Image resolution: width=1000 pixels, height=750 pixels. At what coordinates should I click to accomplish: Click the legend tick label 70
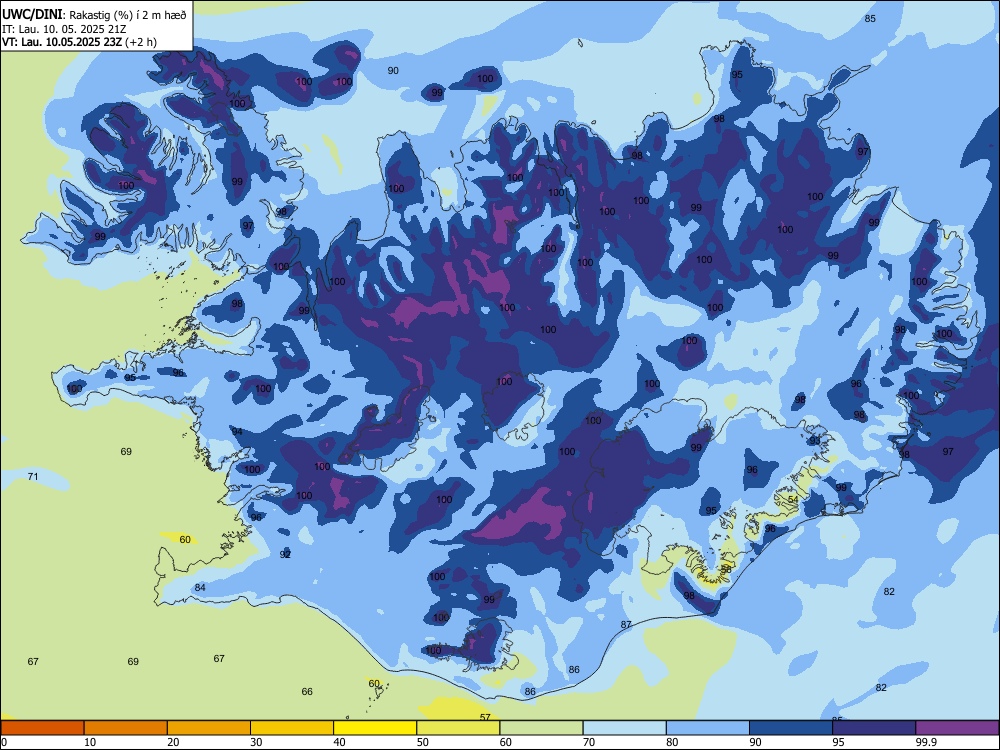click(589, 742)
